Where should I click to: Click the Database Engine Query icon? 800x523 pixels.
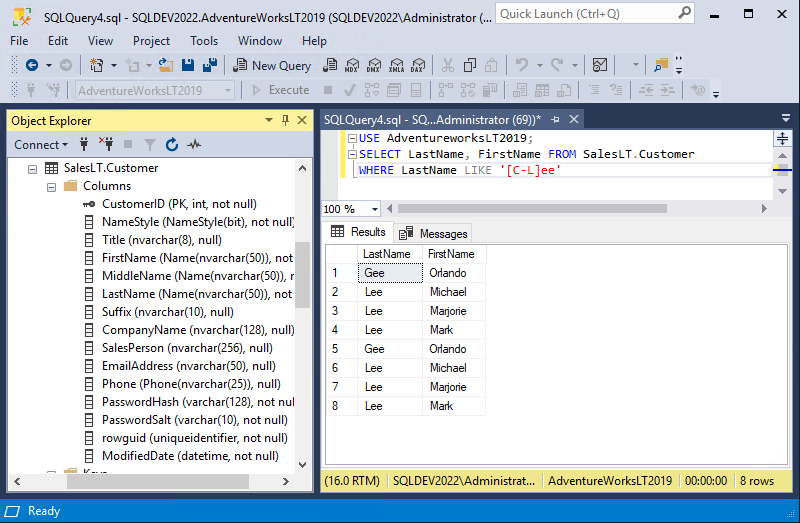coord(330,65)
